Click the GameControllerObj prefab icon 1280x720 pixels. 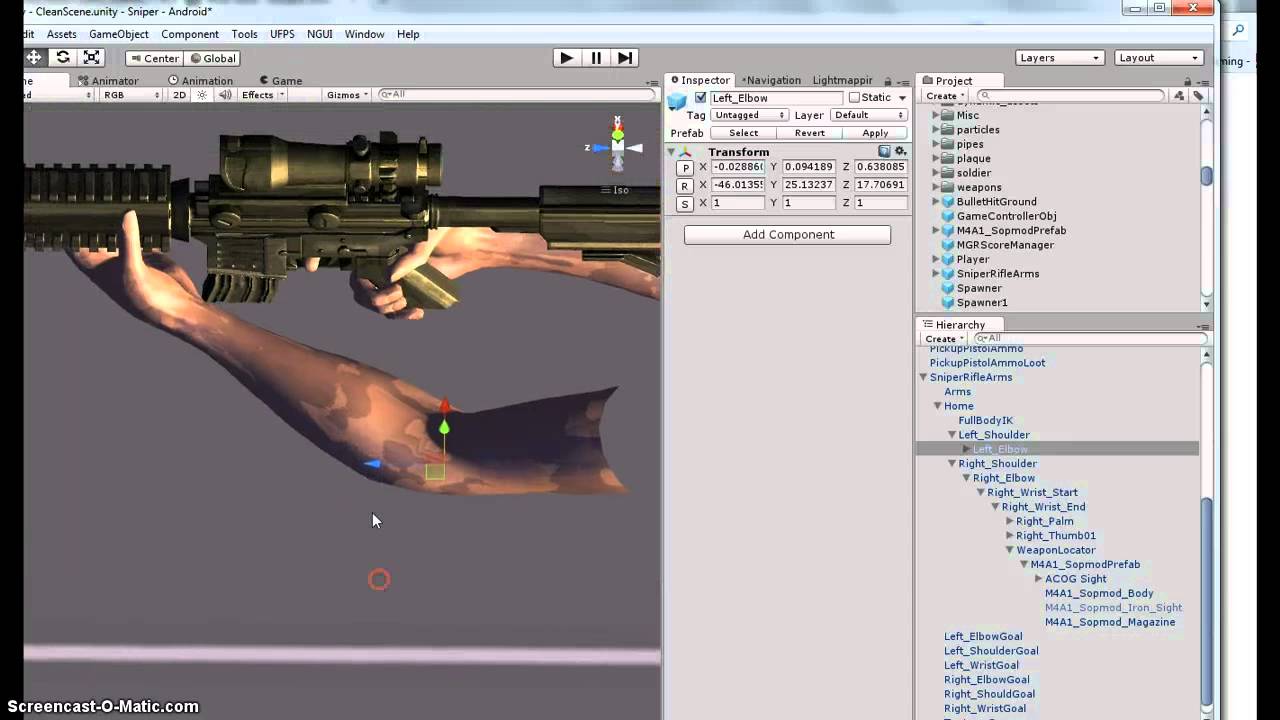(948, 216)
